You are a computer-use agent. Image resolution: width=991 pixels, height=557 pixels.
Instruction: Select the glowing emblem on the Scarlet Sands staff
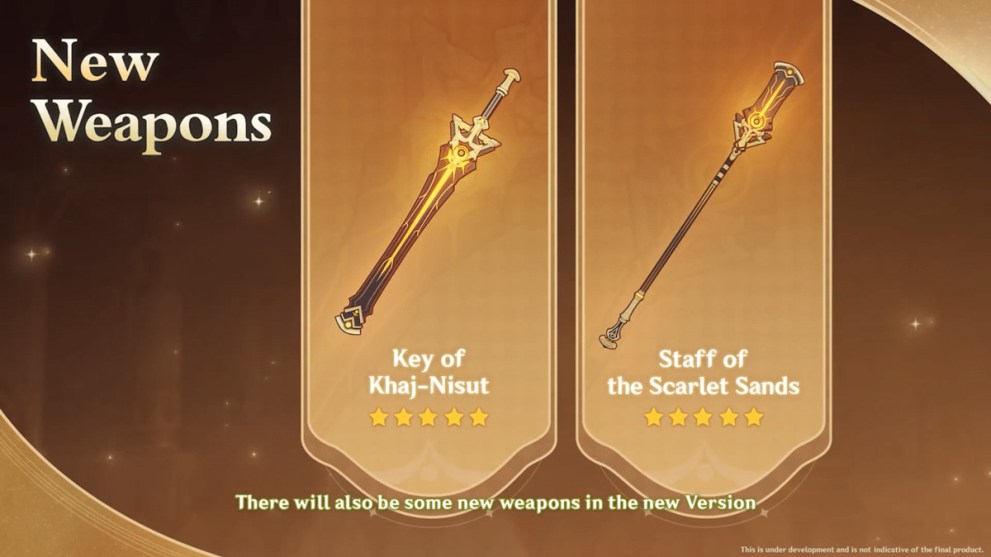(x=756, y=119)
